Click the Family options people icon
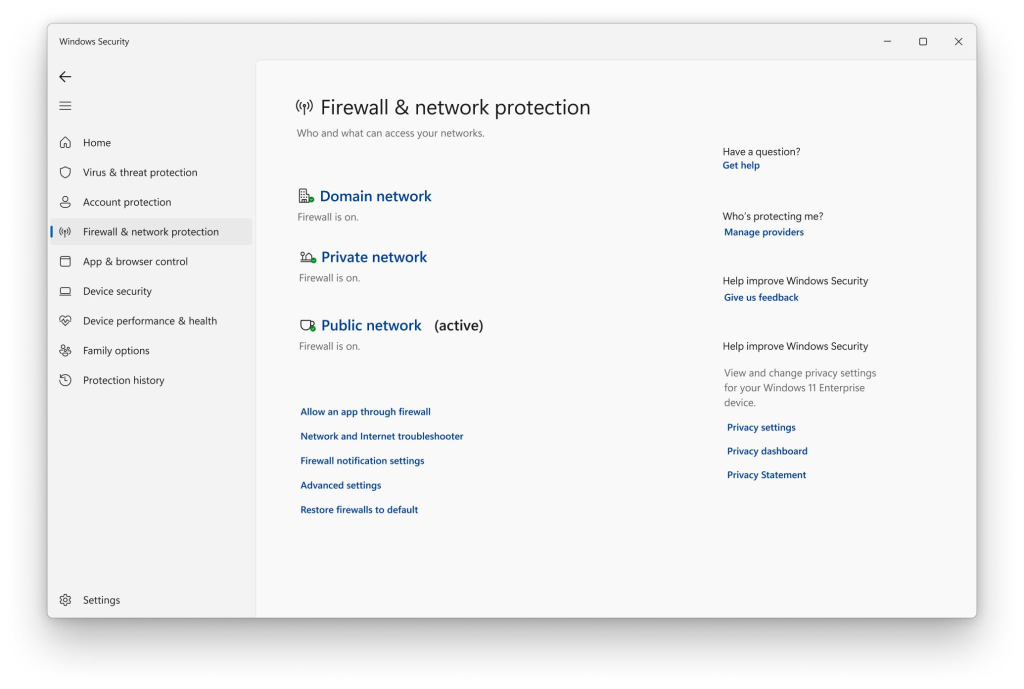Screen dimensions: 1024x689 tap(65, 351)
